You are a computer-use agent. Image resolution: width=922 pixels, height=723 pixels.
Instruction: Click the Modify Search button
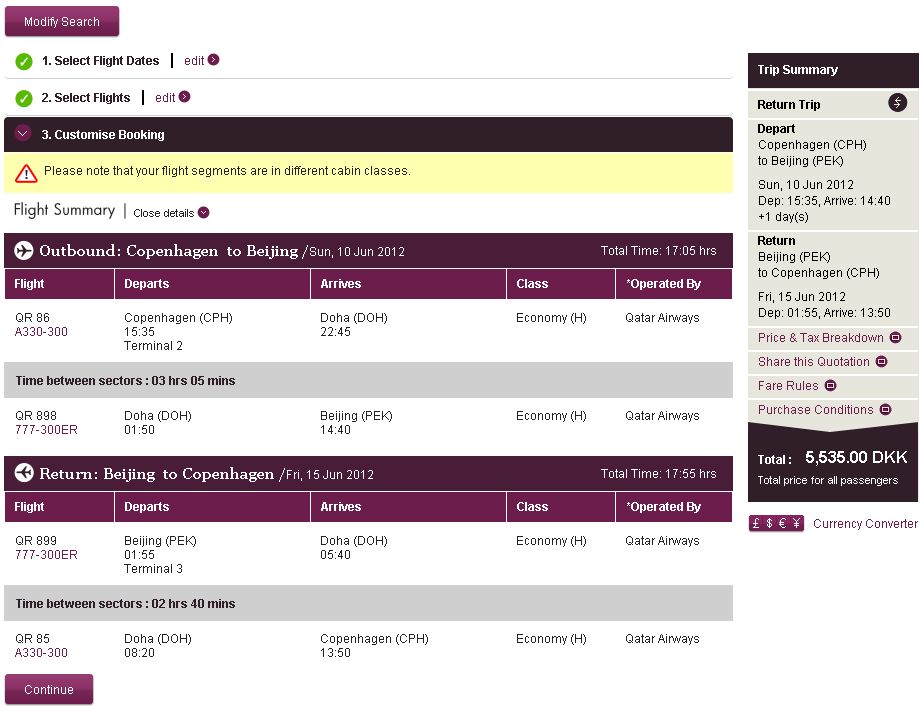[62, 21]
